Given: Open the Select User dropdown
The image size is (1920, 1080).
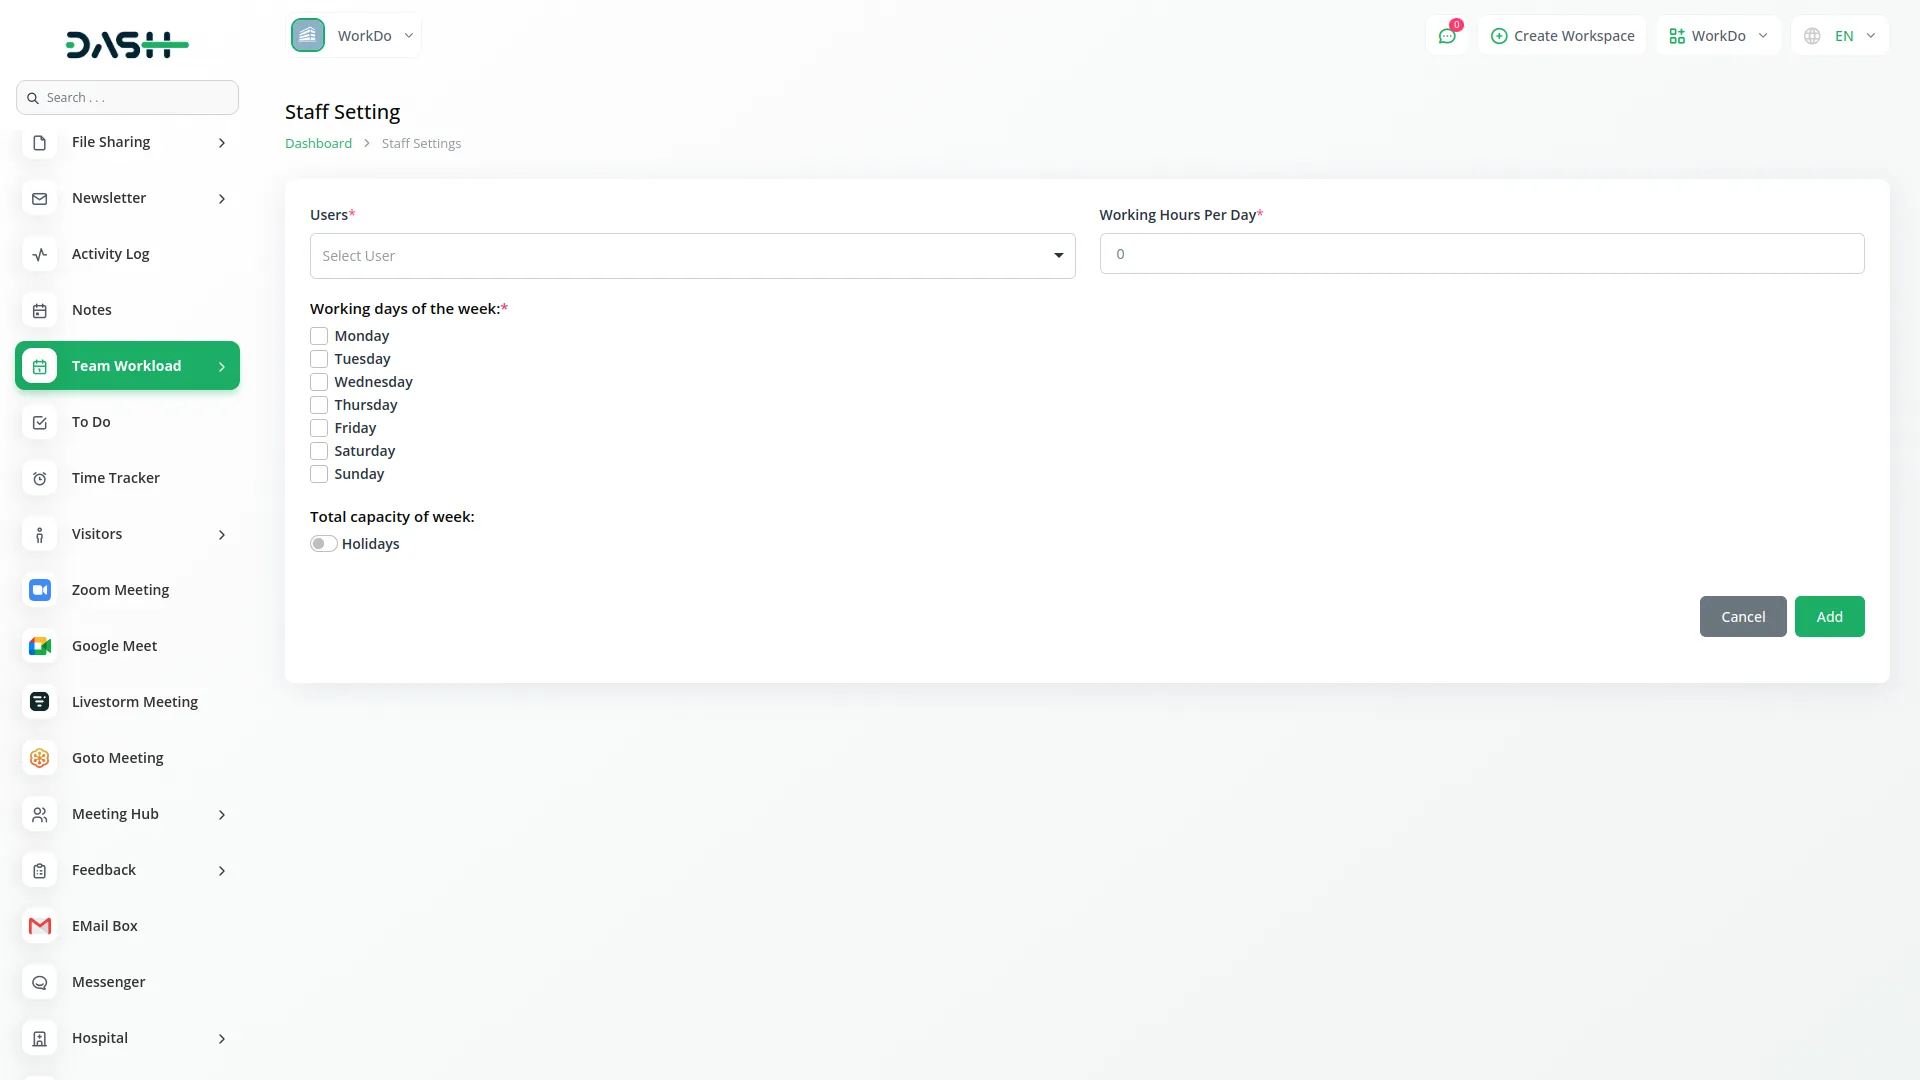Looking at the screenshot, I should pyautogui.click(x=692, y=256).
